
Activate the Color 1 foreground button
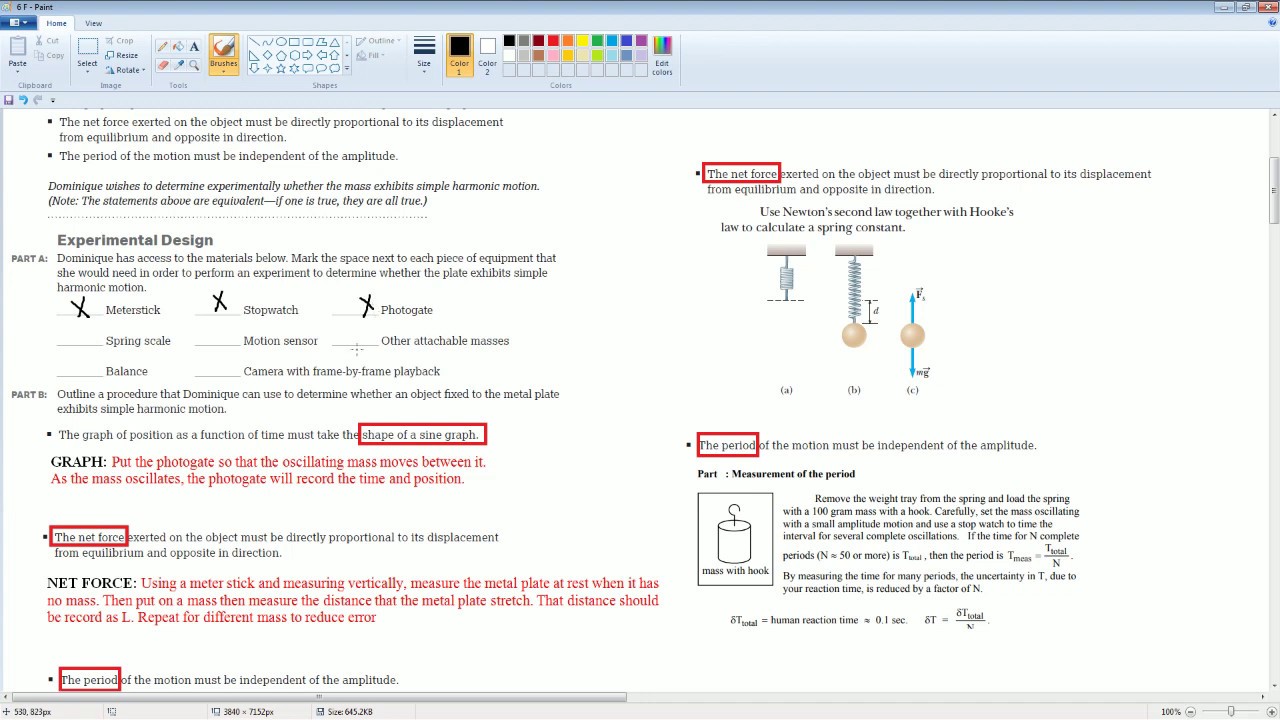[459, 54]
